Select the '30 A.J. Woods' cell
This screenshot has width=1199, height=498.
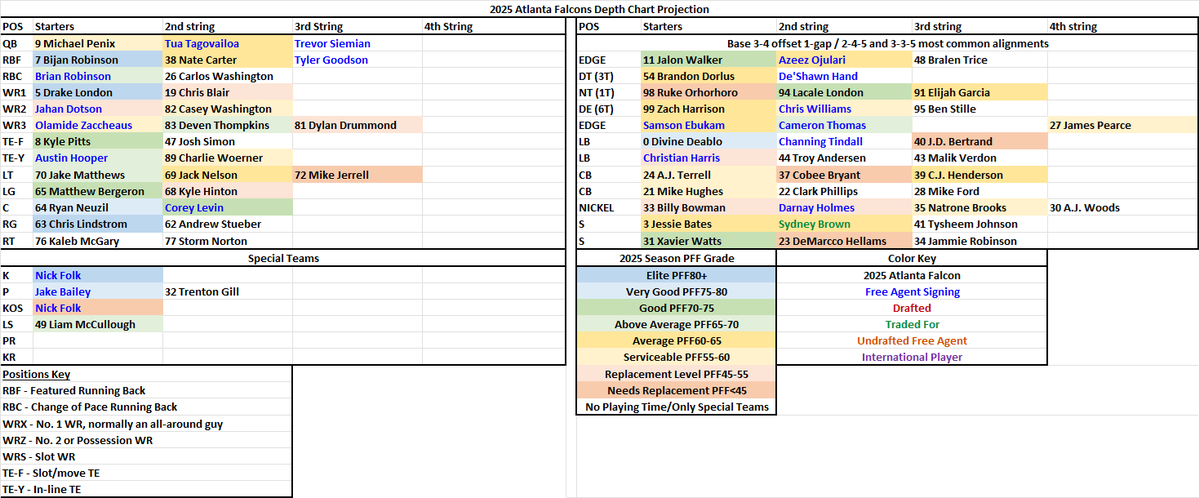tap(1123, 207)
